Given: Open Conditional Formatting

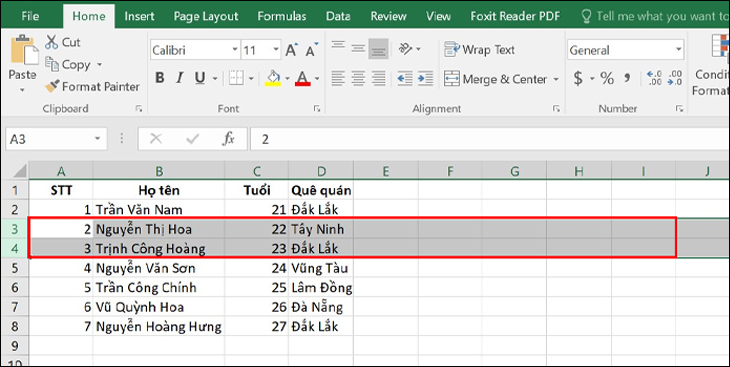Looking at the screenshot, I should (x=710, y=65).
